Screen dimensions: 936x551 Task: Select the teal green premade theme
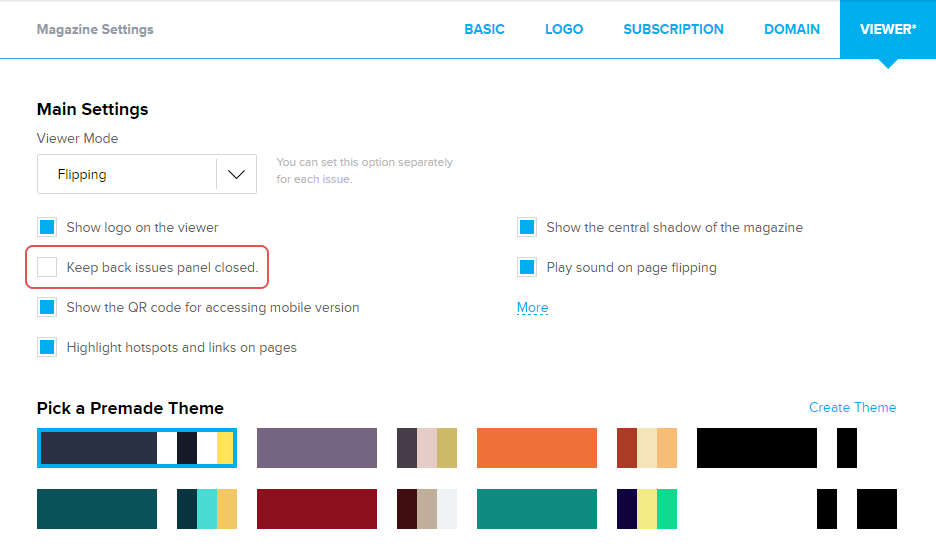coord(537,508)
